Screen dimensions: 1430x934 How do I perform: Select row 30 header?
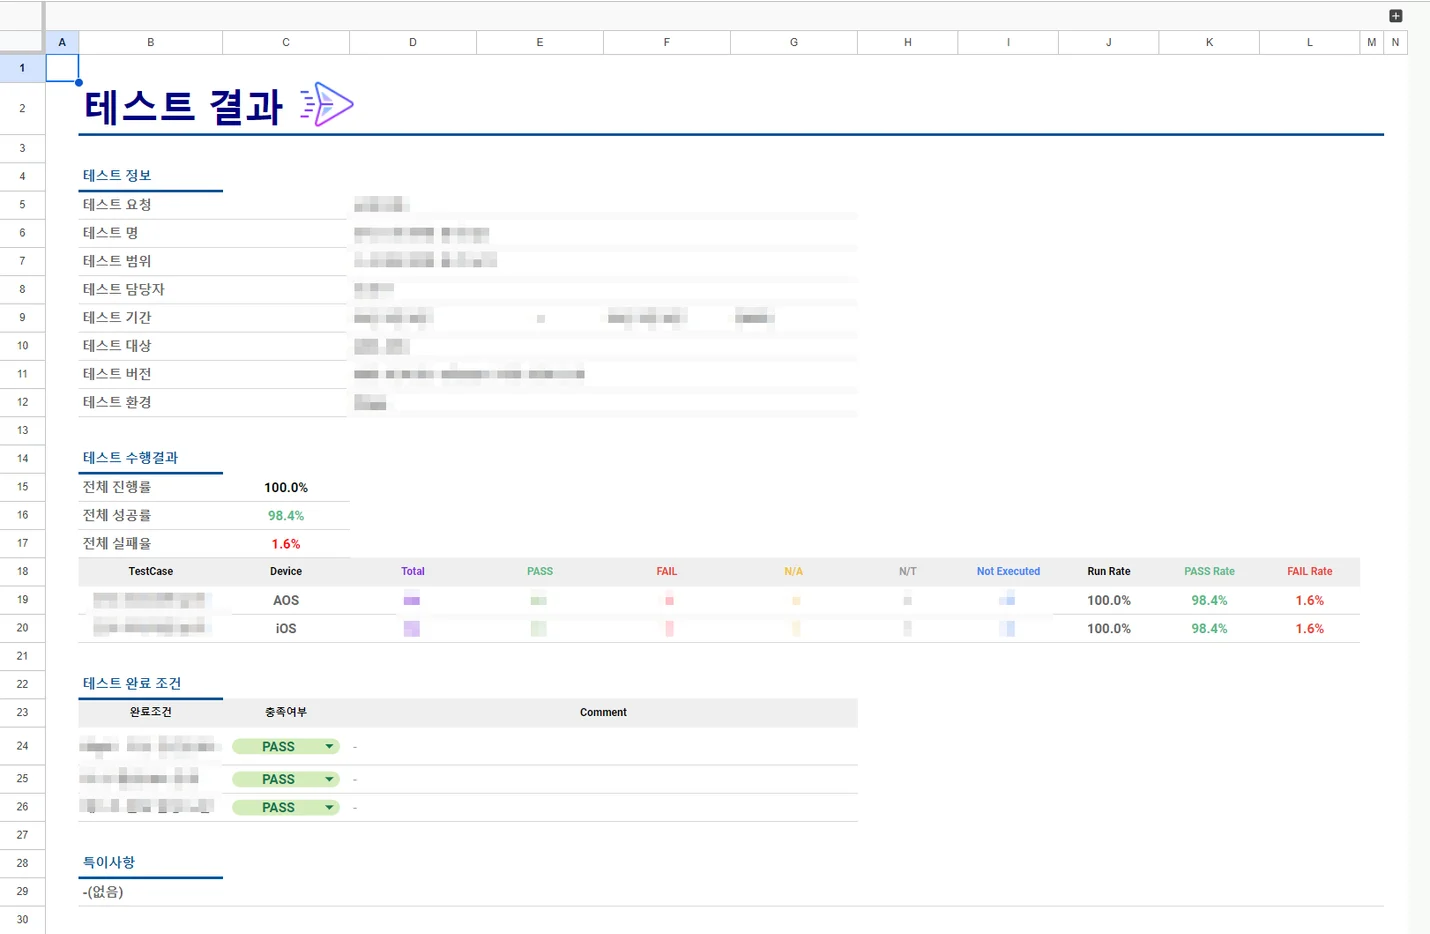tap(22, 919)
